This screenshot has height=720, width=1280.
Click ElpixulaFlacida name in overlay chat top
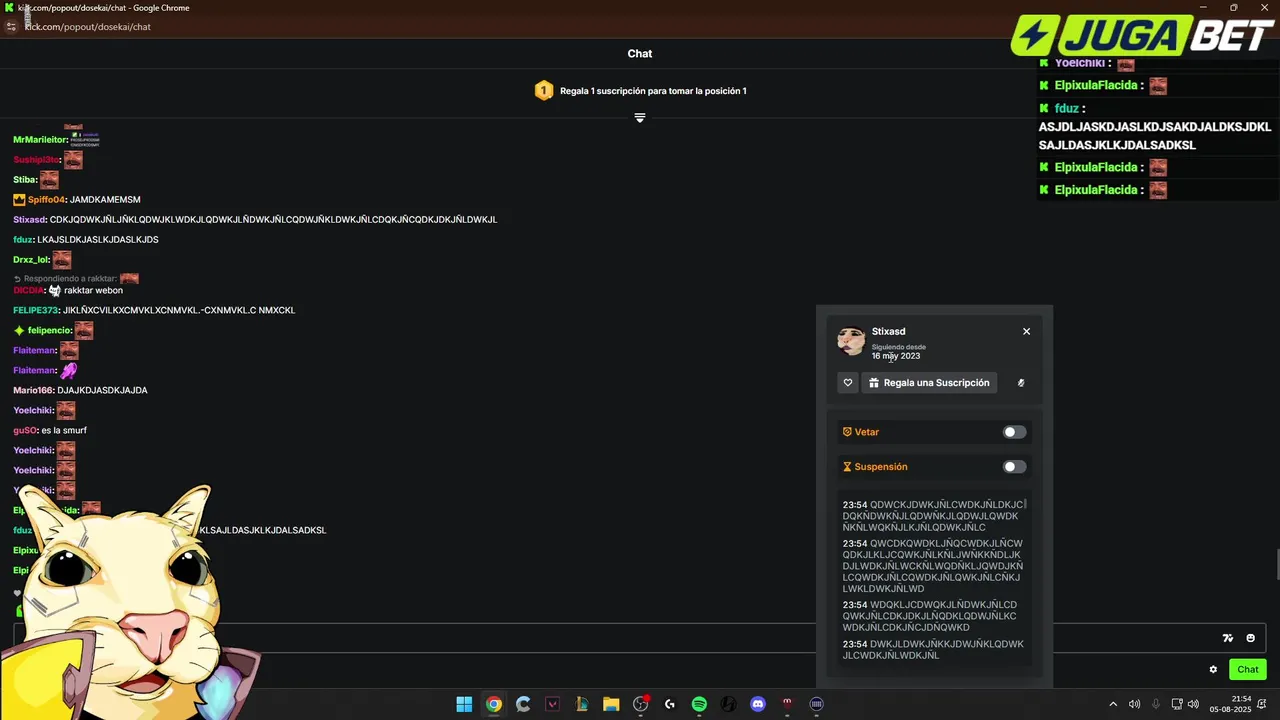[x=1097, y=86]
